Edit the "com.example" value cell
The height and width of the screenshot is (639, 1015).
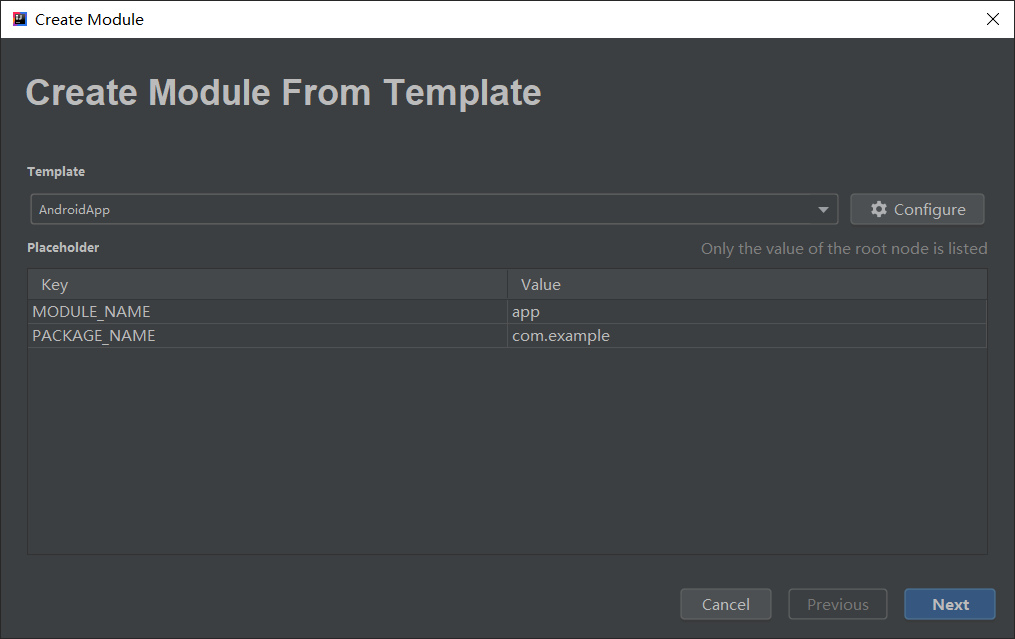560,336
